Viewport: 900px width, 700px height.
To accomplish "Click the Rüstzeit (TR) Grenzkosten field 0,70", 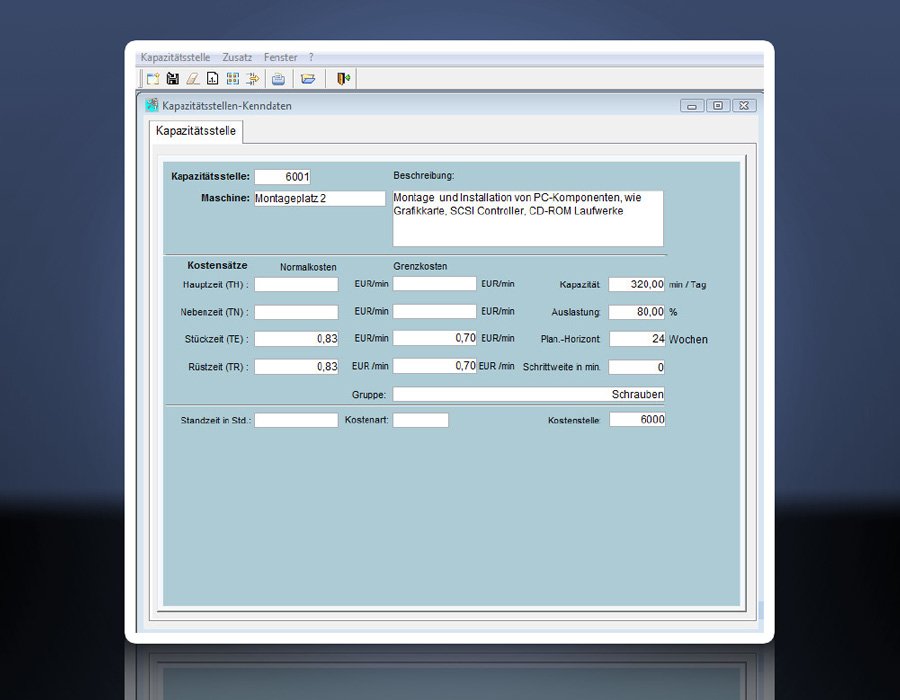I will pyautogui.click(x=435, y=365).
